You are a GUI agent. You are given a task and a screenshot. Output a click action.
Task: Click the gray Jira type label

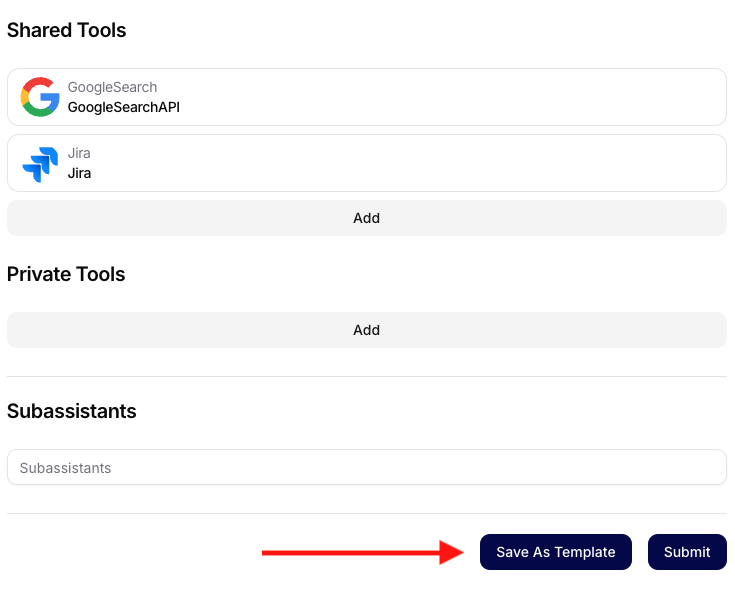(79, 153)
